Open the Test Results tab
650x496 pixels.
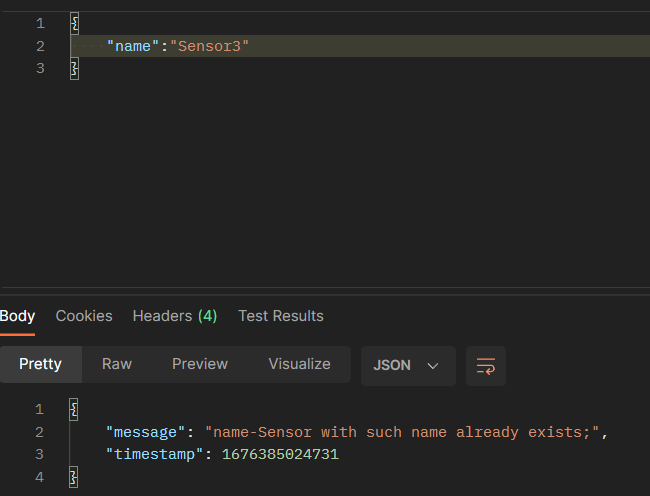[x=281, y=316]
